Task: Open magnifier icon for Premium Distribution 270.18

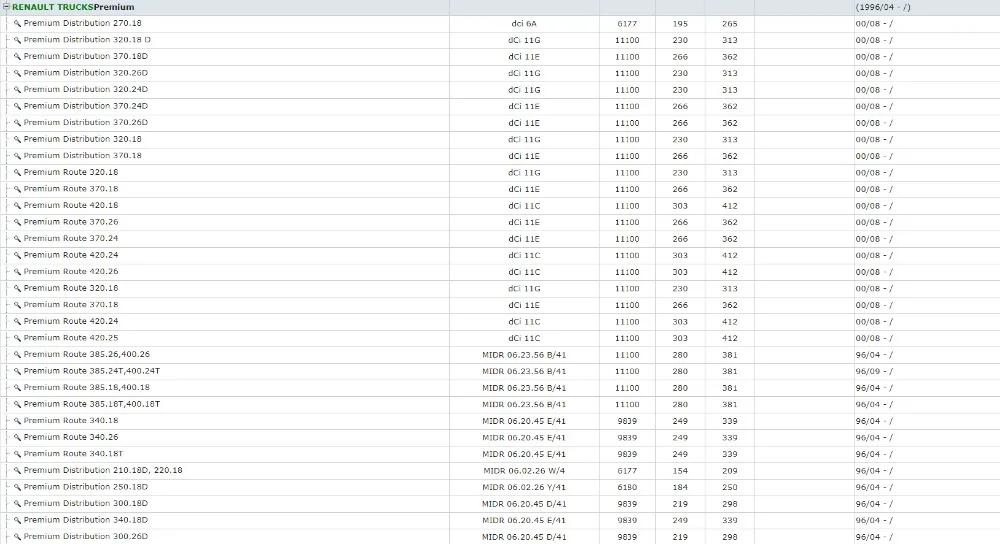Action: (x=17, y=24)
